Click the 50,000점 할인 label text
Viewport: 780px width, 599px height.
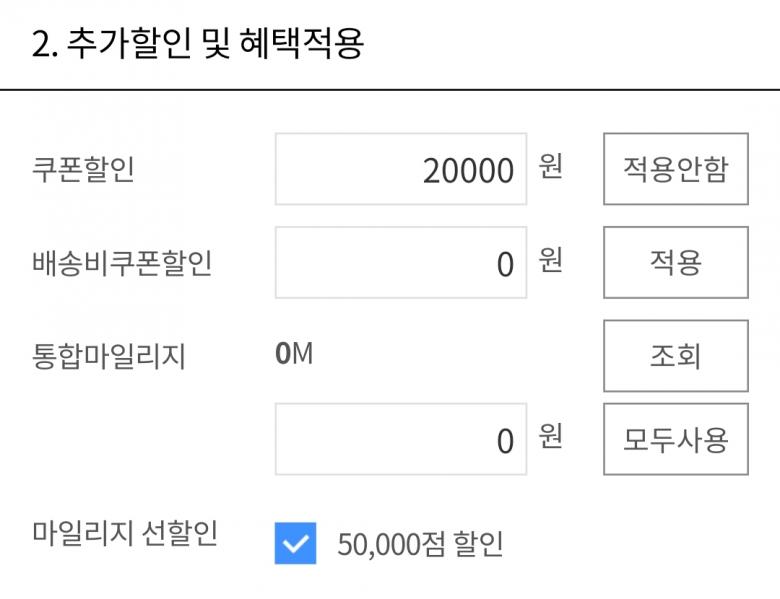pos(420,545)
